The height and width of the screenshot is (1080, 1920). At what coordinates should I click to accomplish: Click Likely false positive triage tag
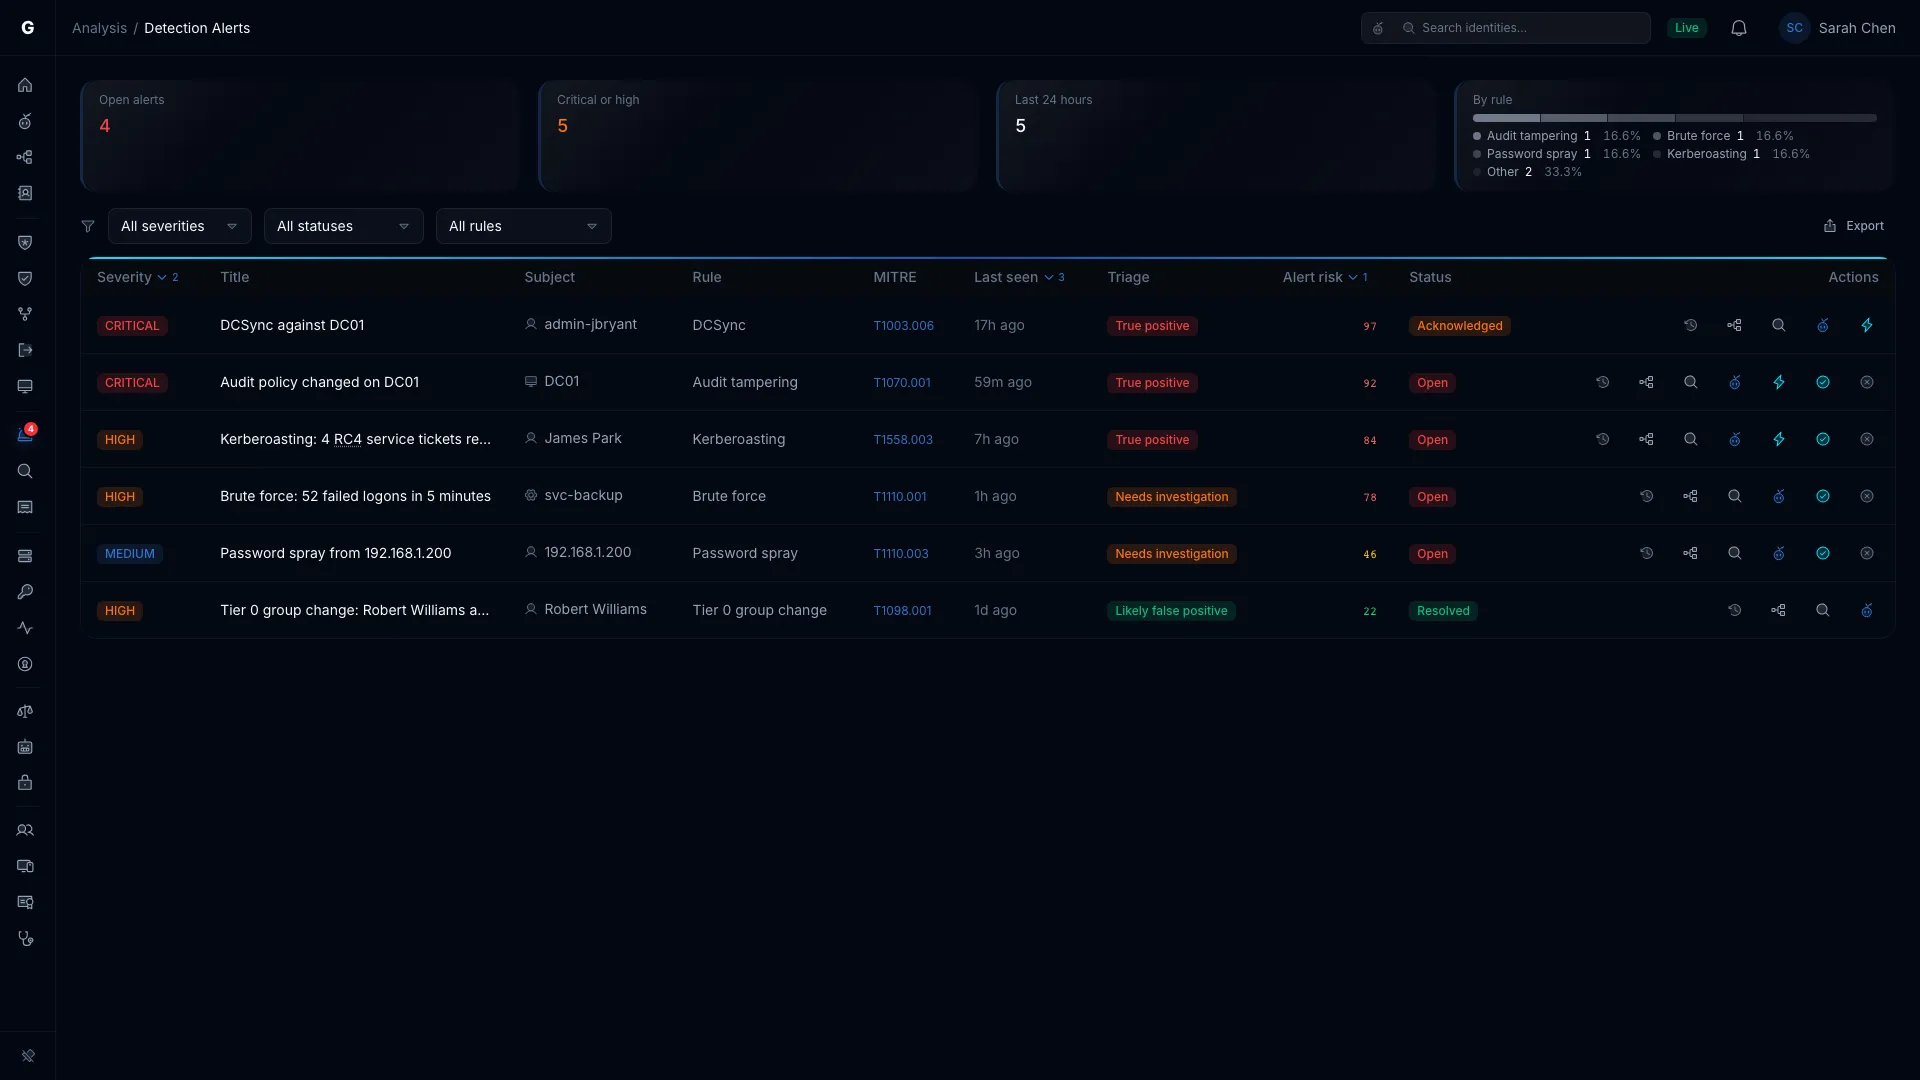[1171, 611]
